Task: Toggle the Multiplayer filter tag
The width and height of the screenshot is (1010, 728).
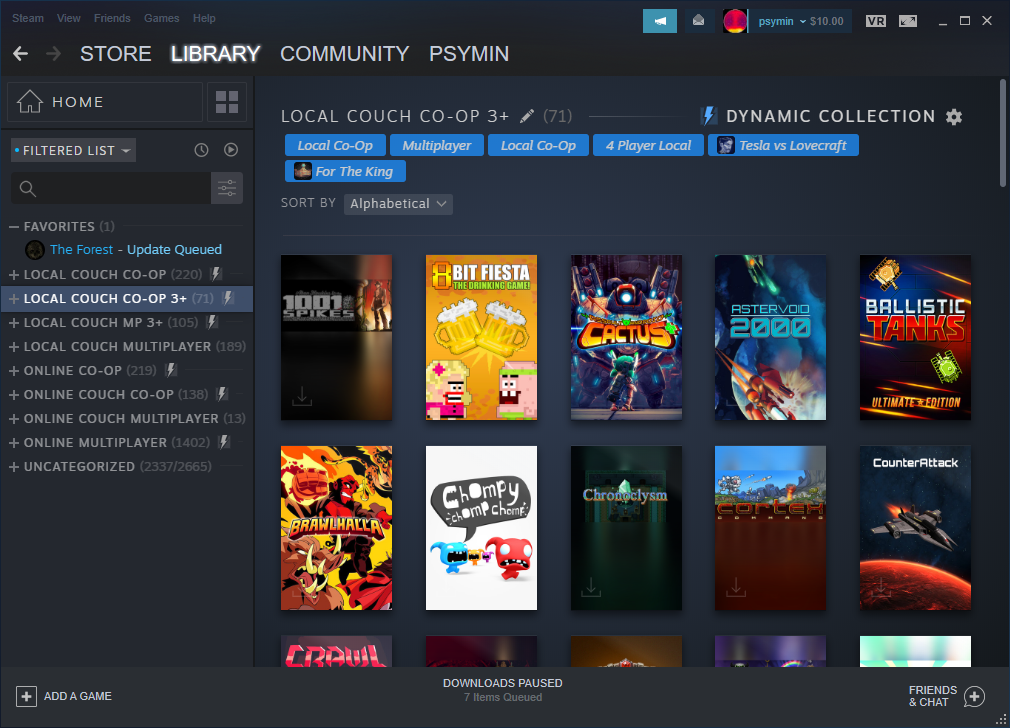Action: 437,145
